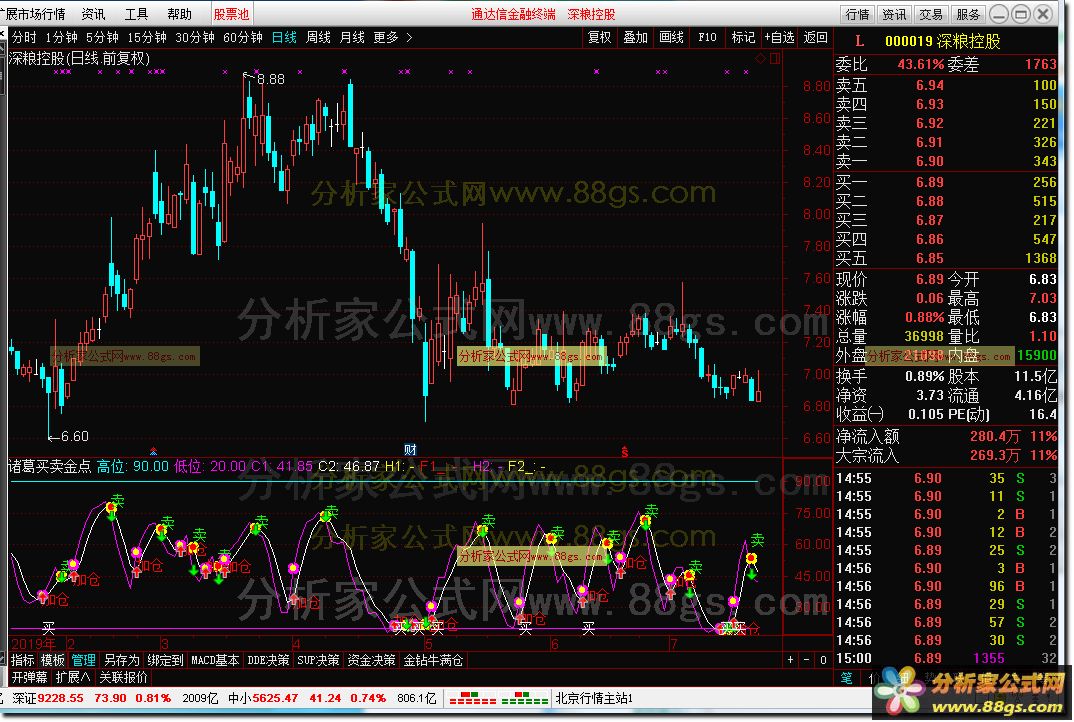Click the red S marker below the chart
Screen dimensions: 1074x722
pos(625,451)
